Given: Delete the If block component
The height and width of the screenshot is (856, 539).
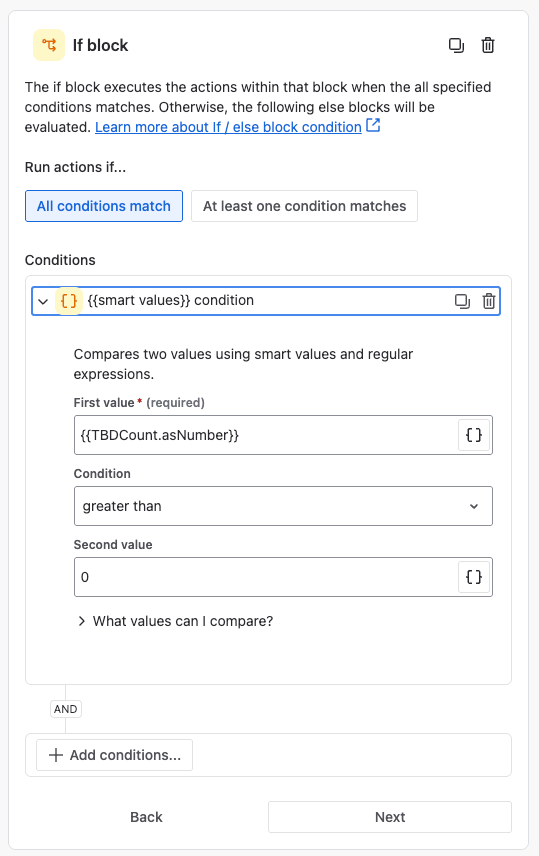Looking at the screenshot, I should point(488,45).
